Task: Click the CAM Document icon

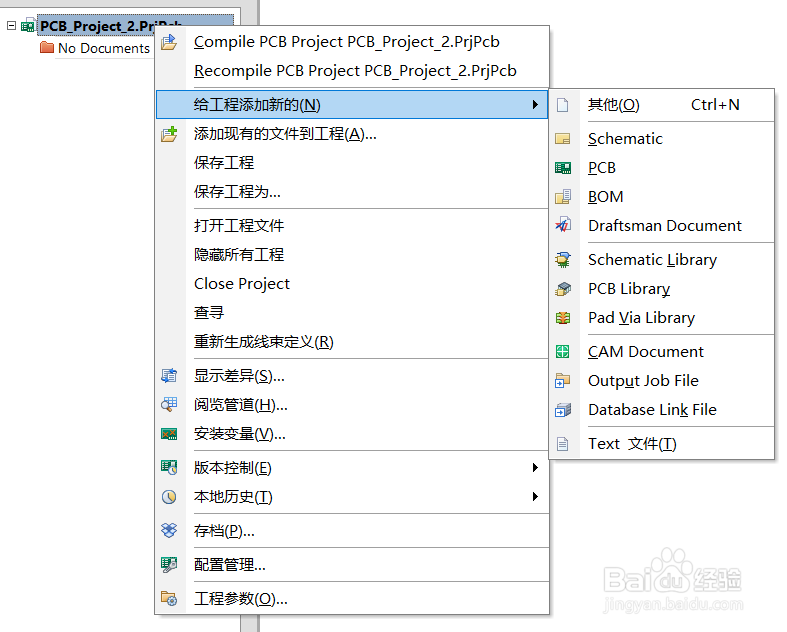Action: 563,351
